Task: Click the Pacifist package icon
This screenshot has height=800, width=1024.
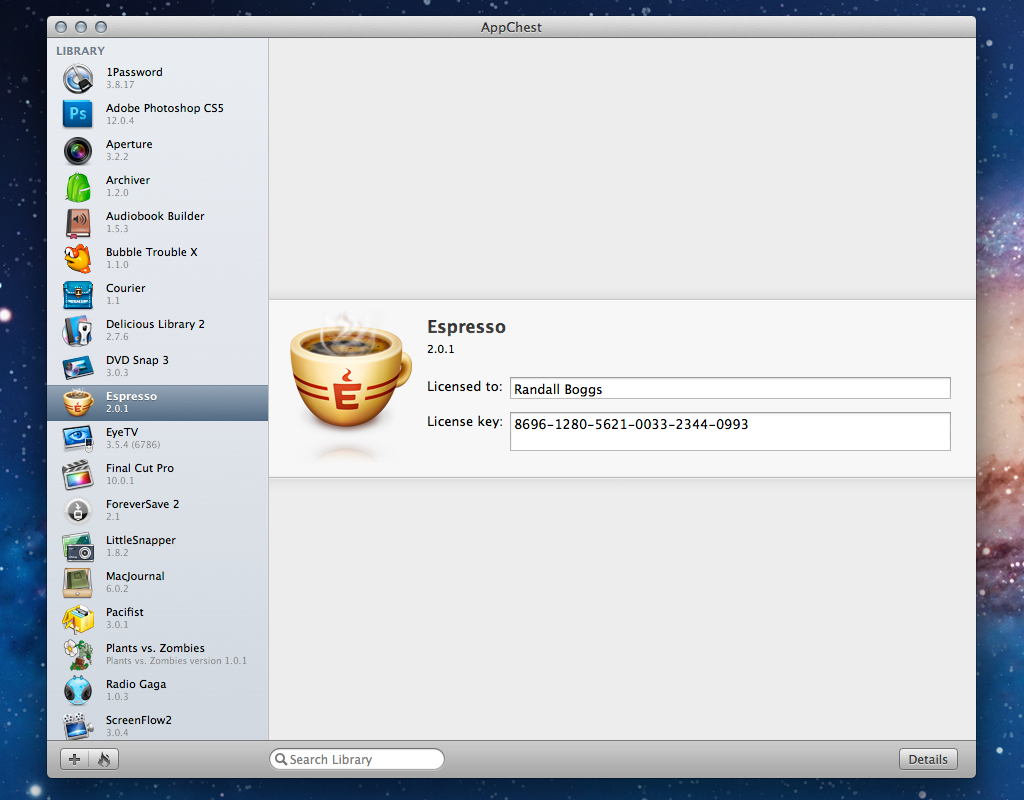Action: pyautogui.click(x=78, y=618)
